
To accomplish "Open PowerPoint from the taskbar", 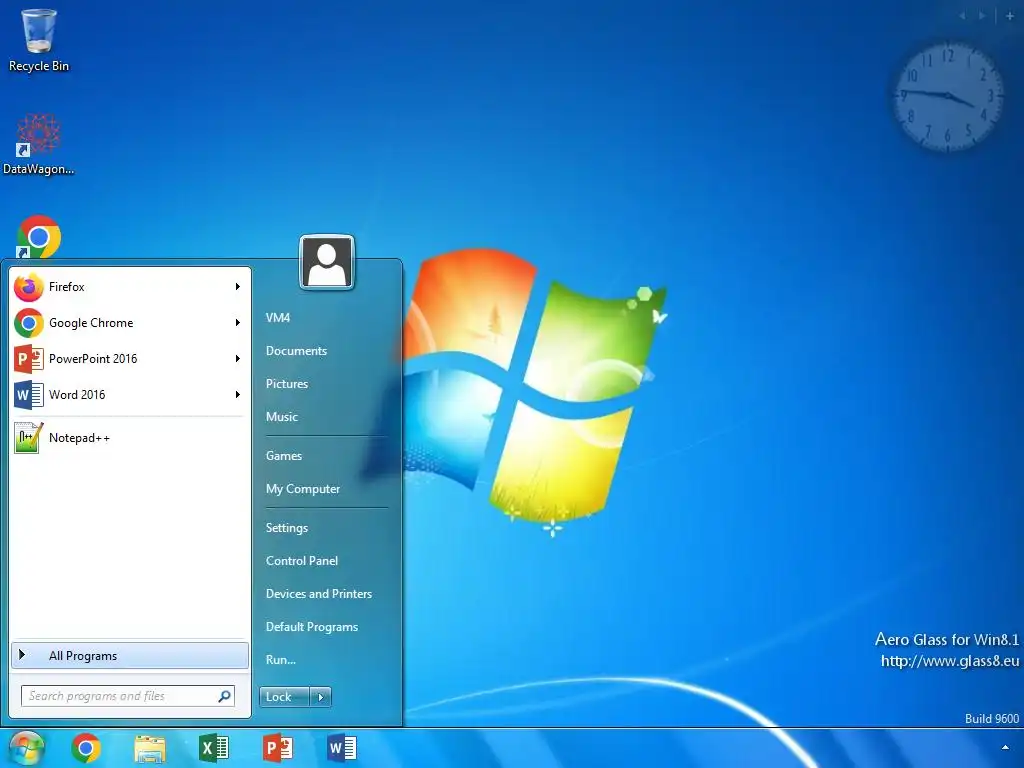I will [x=278, y=748].
